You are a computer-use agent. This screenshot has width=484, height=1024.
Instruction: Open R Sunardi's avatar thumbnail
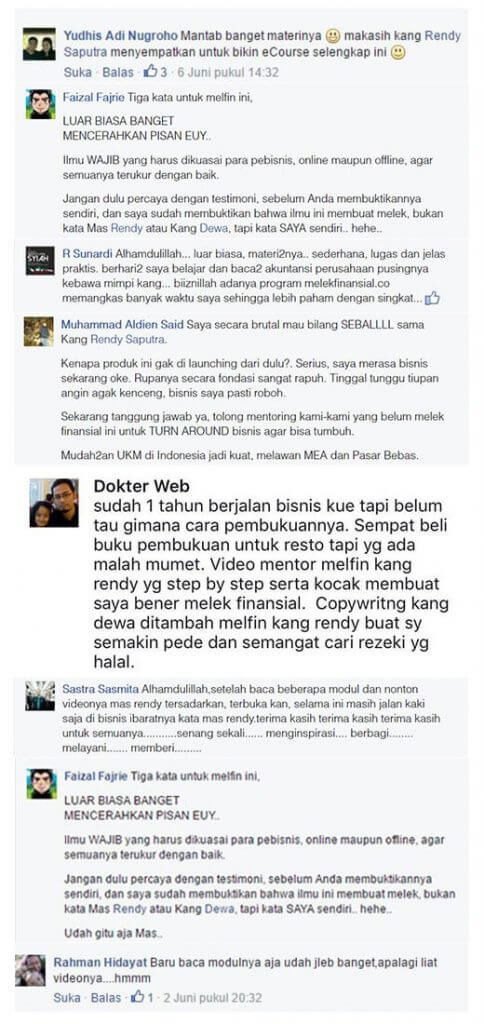[x=40, y=260]
